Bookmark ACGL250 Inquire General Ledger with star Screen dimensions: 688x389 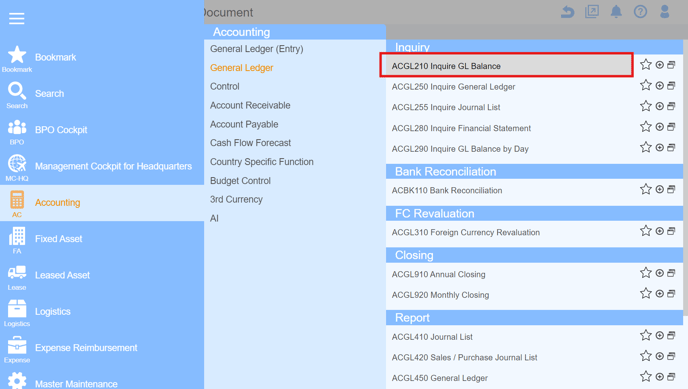pyautogui.click(x=645, y=86)
